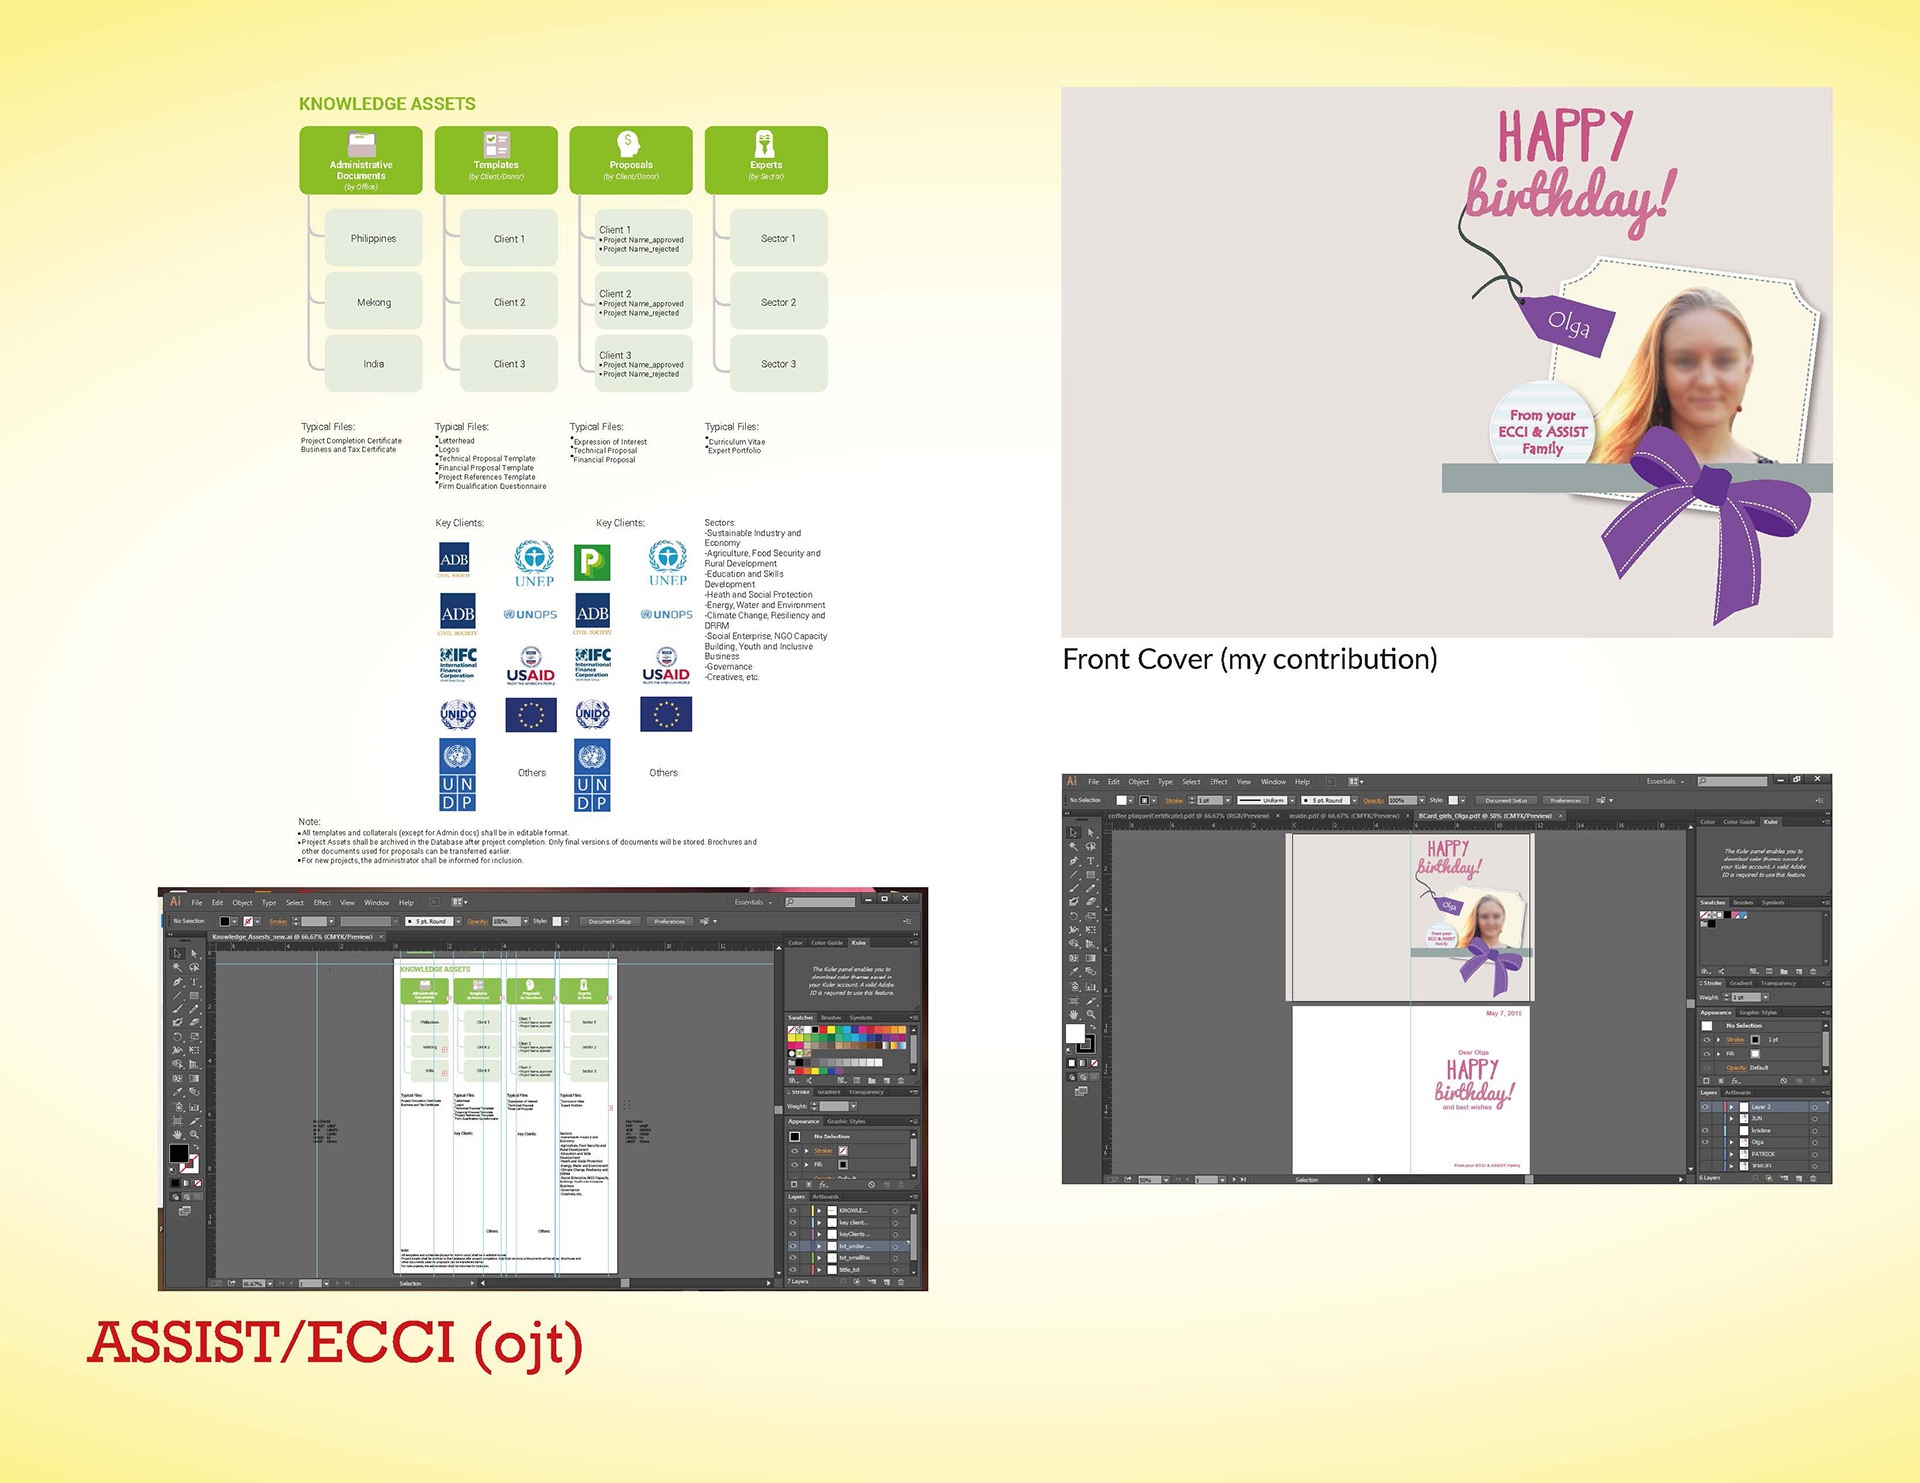Expand the keyClients layer arrow
Viewport: 1920px width, 1483px height.
(819, 1234)
